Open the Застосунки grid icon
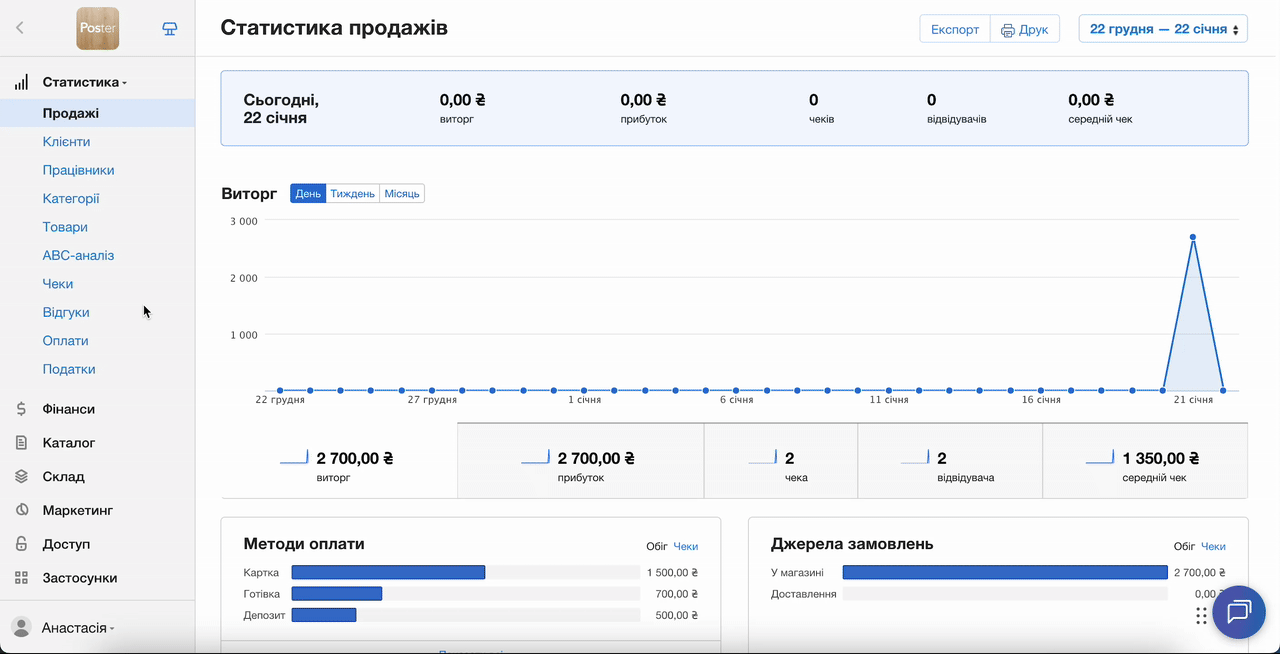Viewport: 1280px width, 654px height. pyautogui.click(x=21, y=578)
